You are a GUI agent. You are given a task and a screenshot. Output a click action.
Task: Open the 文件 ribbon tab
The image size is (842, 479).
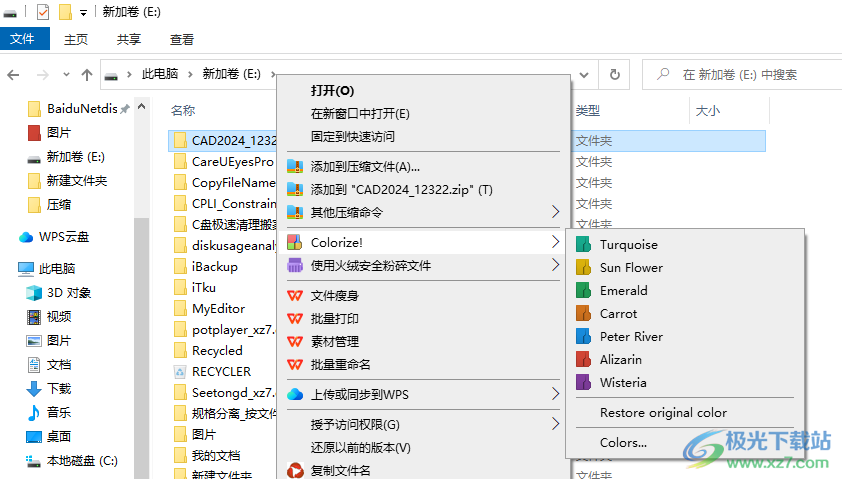point(23,39)
